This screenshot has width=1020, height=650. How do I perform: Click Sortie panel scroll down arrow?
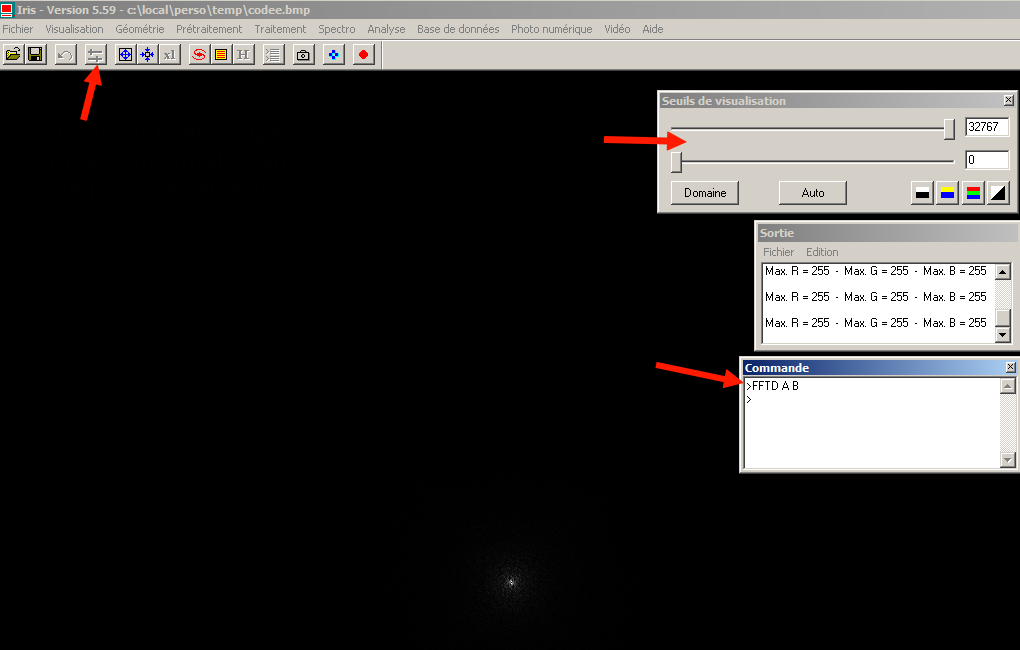1003,335
